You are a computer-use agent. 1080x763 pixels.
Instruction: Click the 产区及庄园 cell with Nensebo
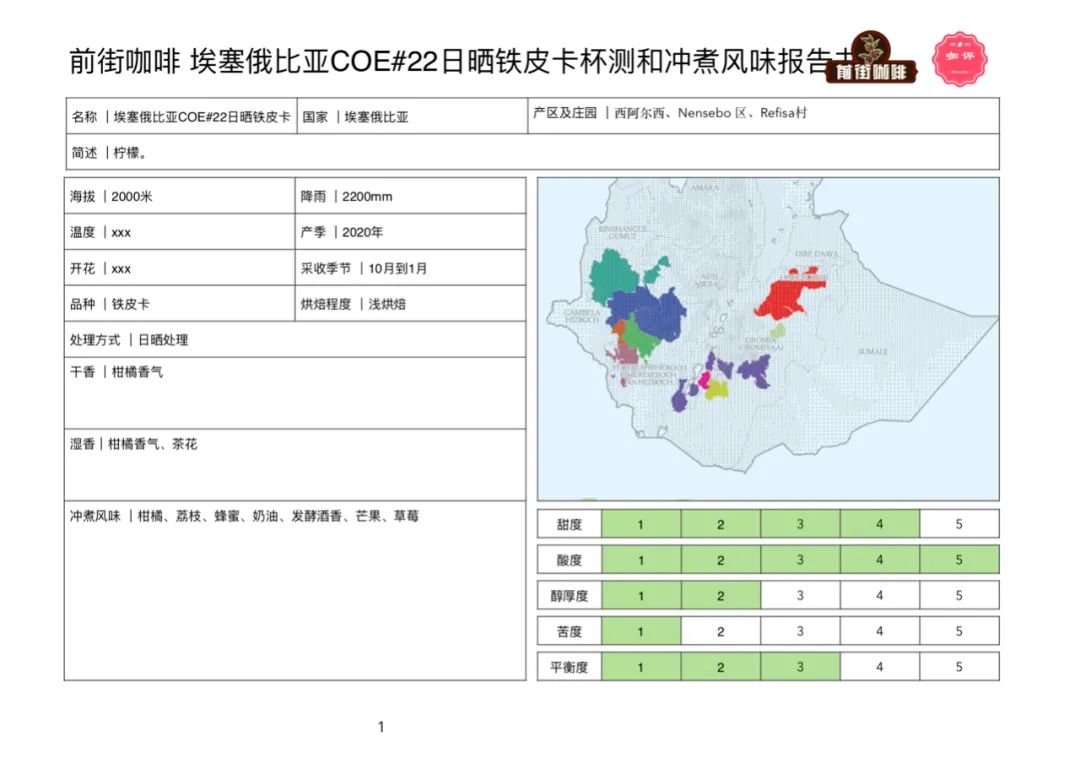[763, 116]
